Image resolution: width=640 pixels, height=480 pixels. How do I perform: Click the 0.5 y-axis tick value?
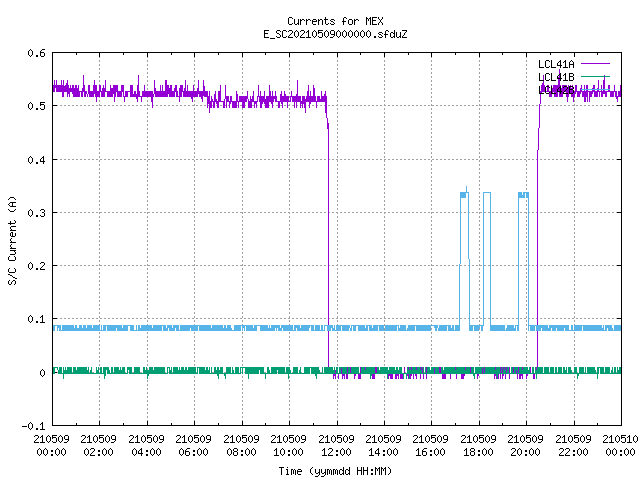pyautogui.click(x=36, y=106)
